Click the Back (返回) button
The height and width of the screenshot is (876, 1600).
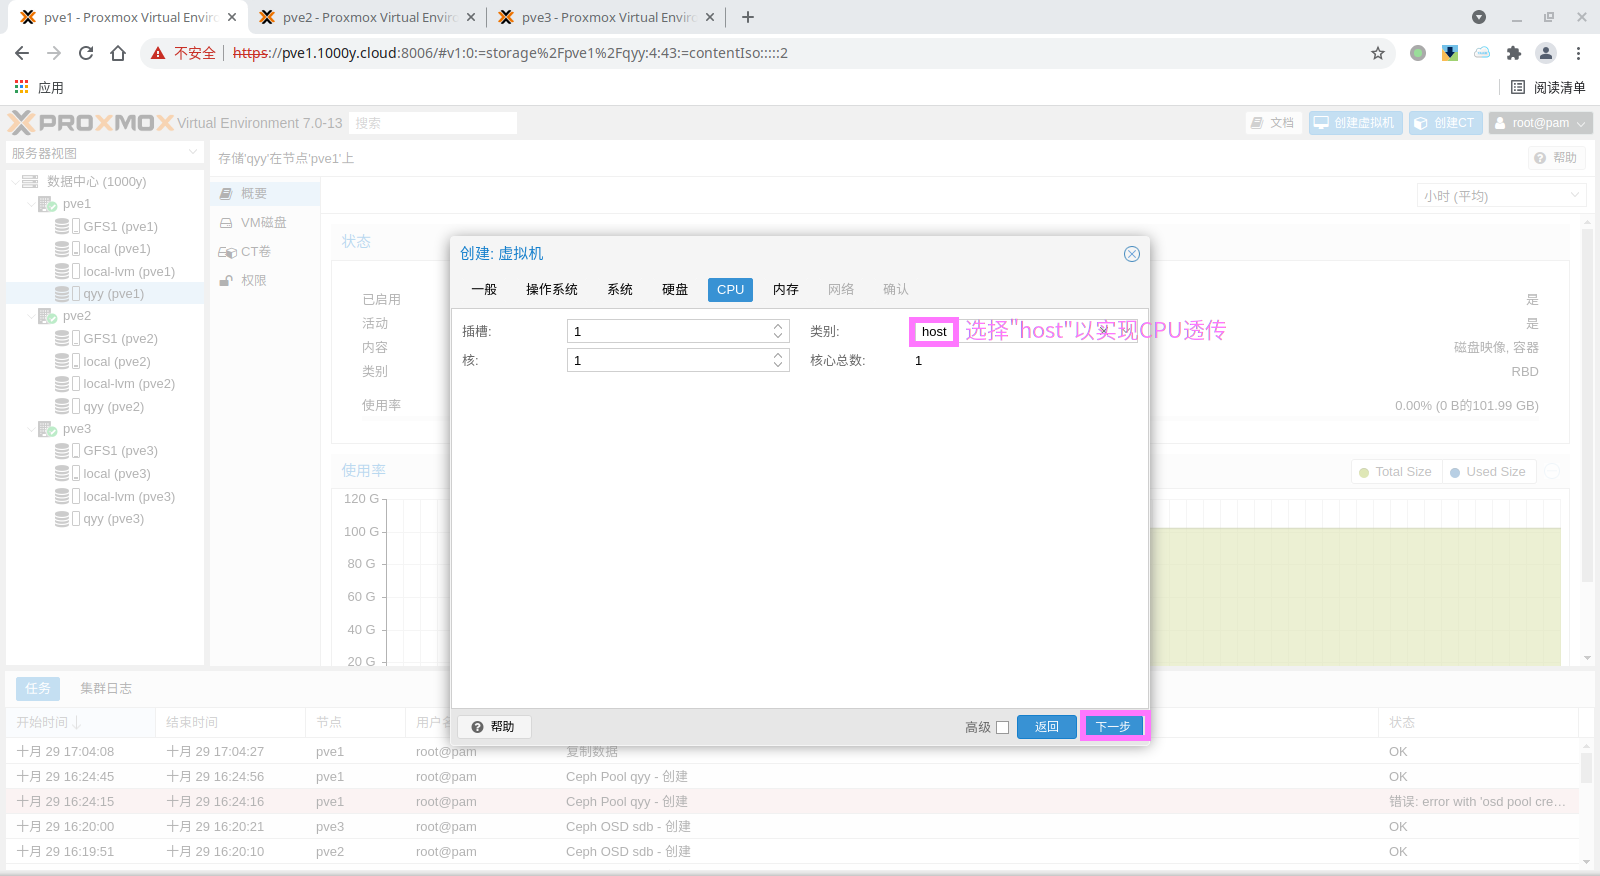click(x=1046, y=726)
